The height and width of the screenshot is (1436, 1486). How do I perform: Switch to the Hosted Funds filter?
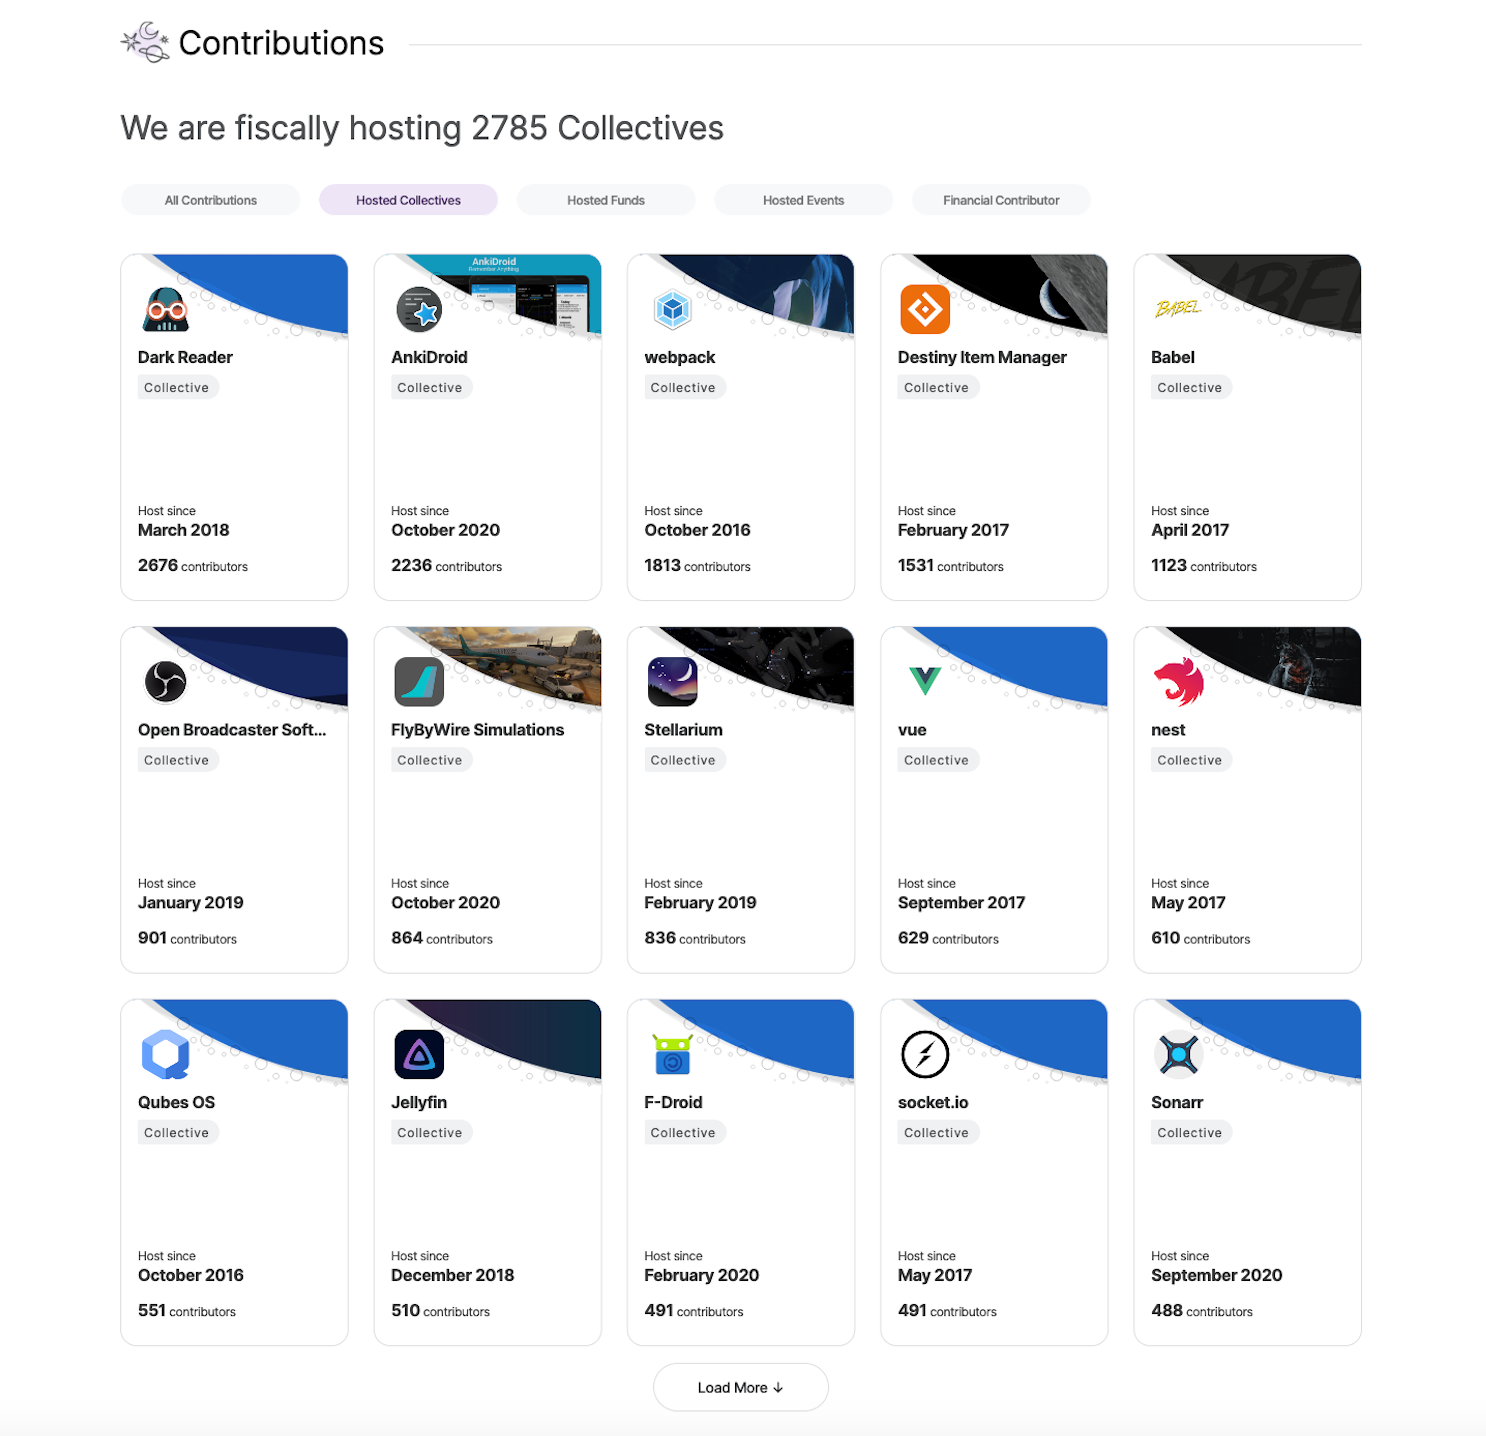605,199
